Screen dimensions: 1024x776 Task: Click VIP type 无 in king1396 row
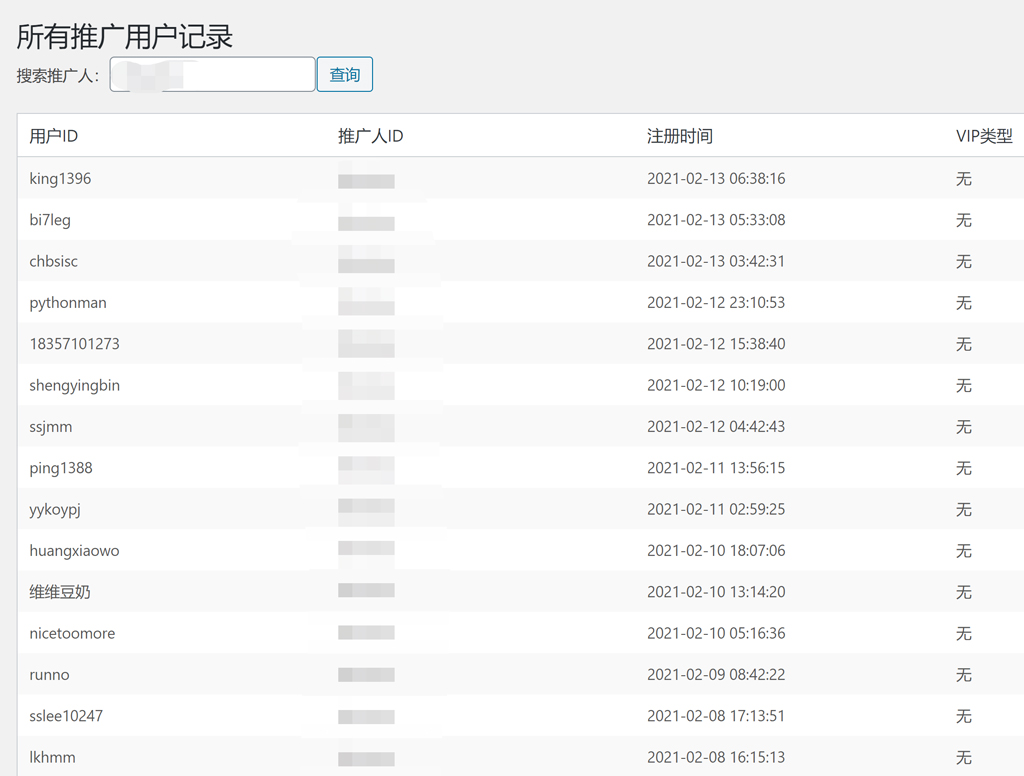(x=964, y=179)
